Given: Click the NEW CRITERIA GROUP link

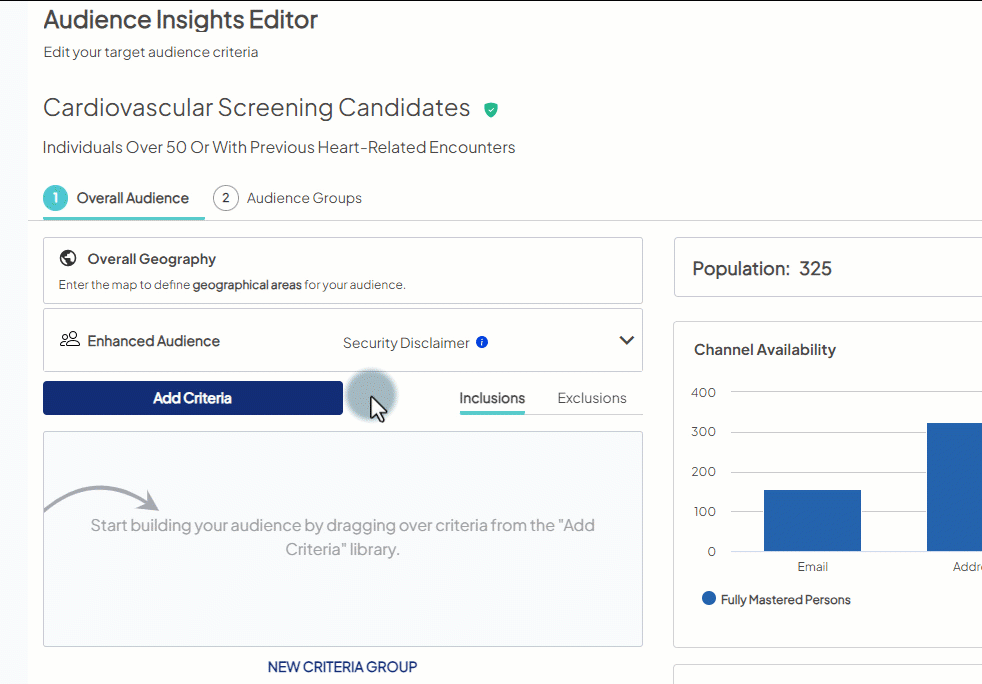Looking at the screenshot, I should tap(342, 666).
